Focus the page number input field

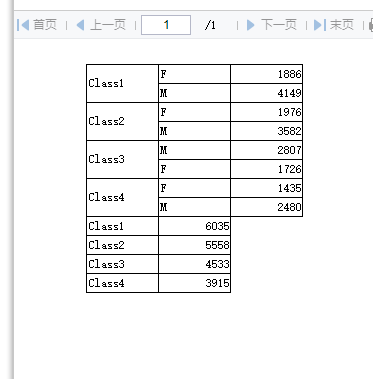[x=166, y=25]
